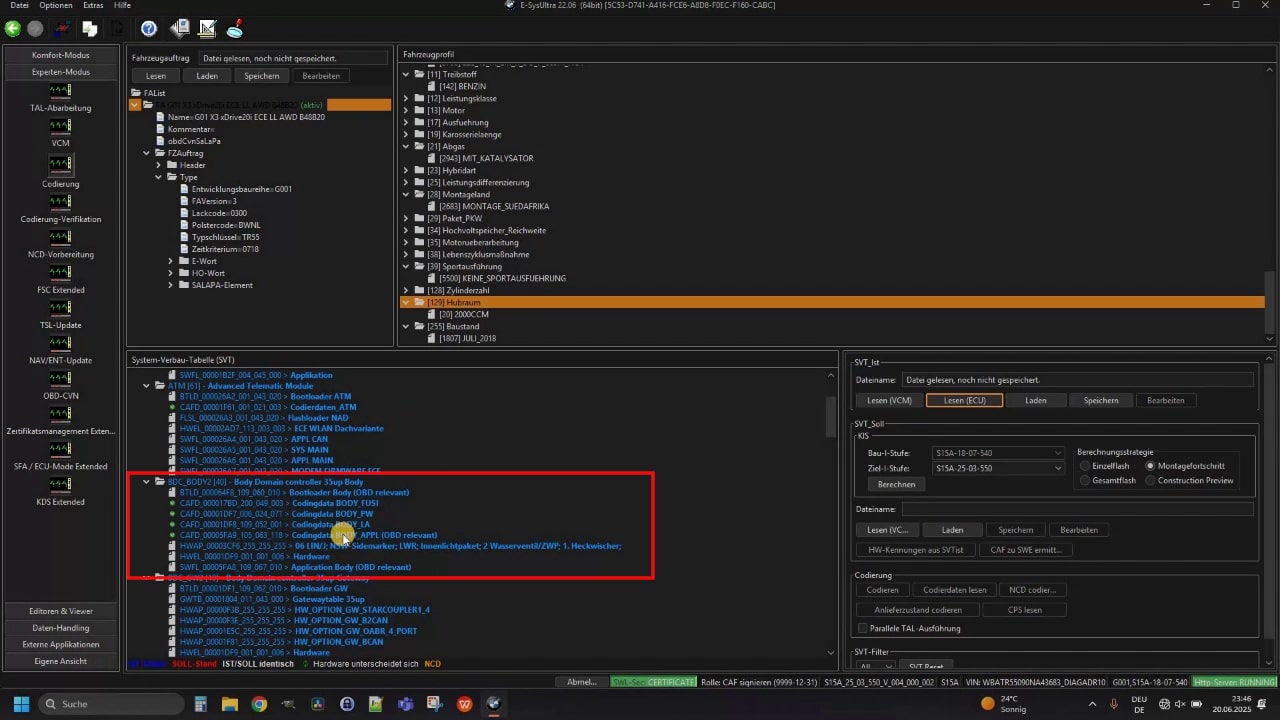Enable Parallele TAL-Ausführung checkbox
This screenshot has height=720, width=1280.
tap(863, 628)
